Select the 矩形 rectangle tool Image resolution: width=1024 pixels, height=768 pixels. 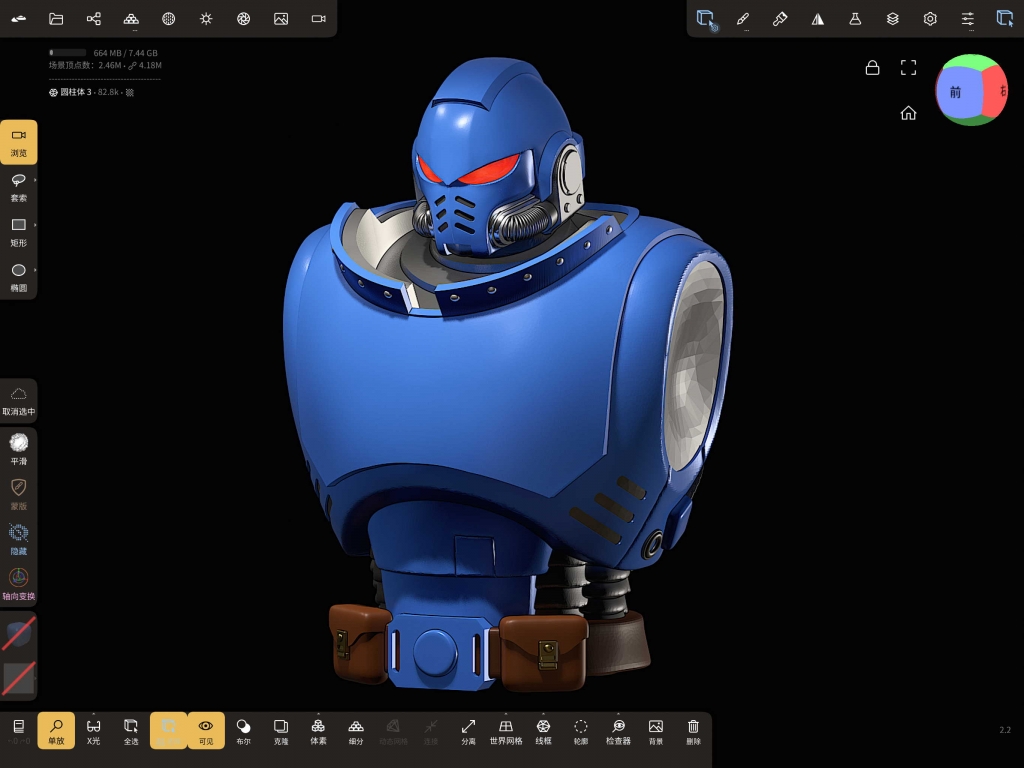click(x=18, y=232)
